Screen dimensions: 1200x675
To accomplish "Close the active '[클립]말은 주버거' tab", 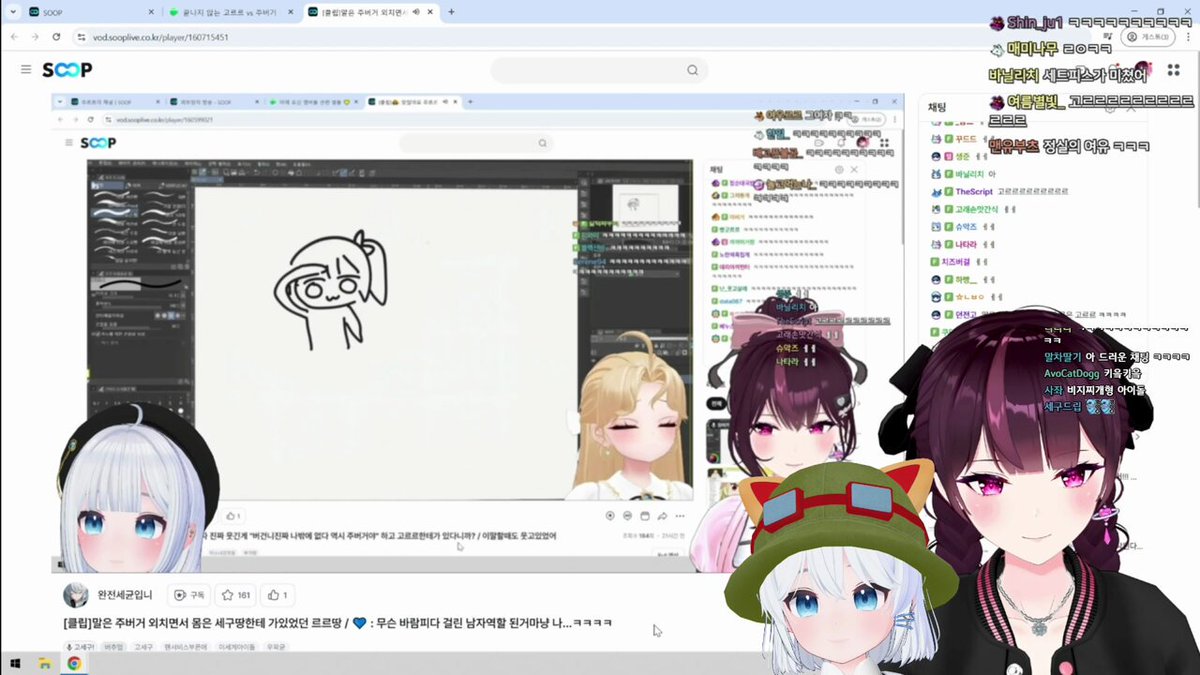I will pyautogui.click(x=431, y=12).
